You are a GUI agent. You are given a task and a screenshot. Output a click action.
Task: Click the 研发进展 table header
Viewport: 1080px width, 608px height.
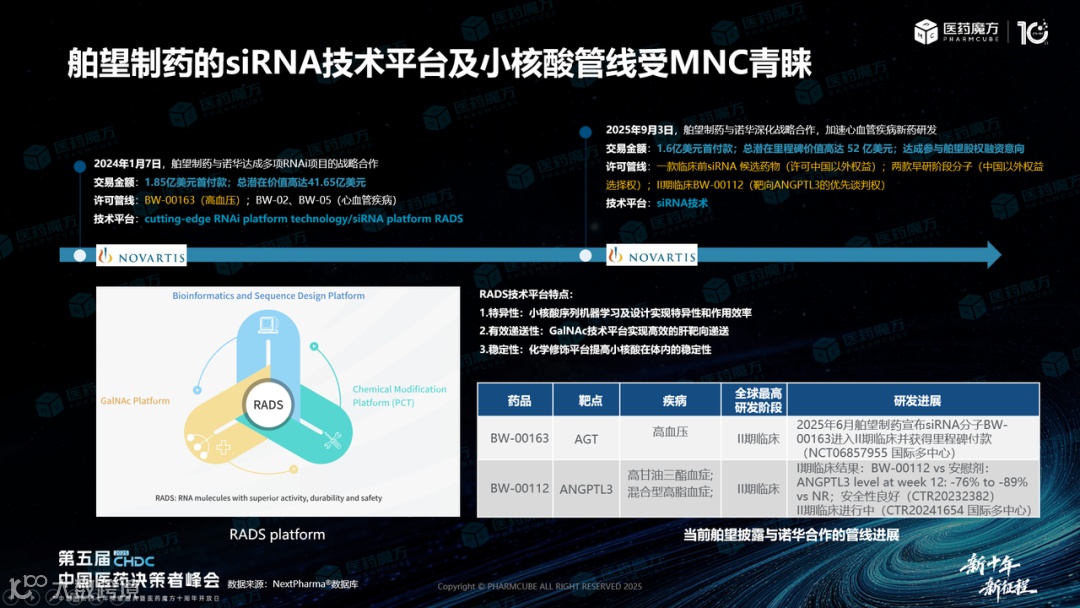914,400
